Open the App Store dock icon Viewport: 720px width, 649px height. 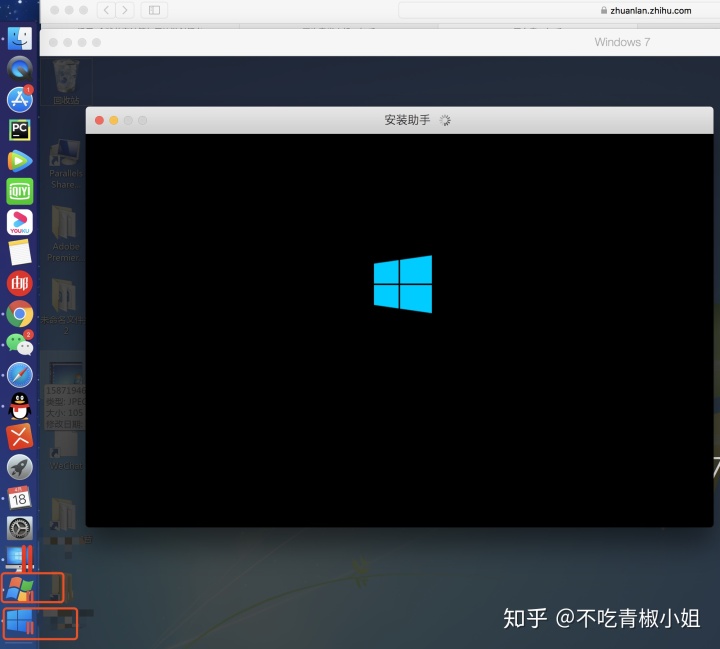(20, 99)
